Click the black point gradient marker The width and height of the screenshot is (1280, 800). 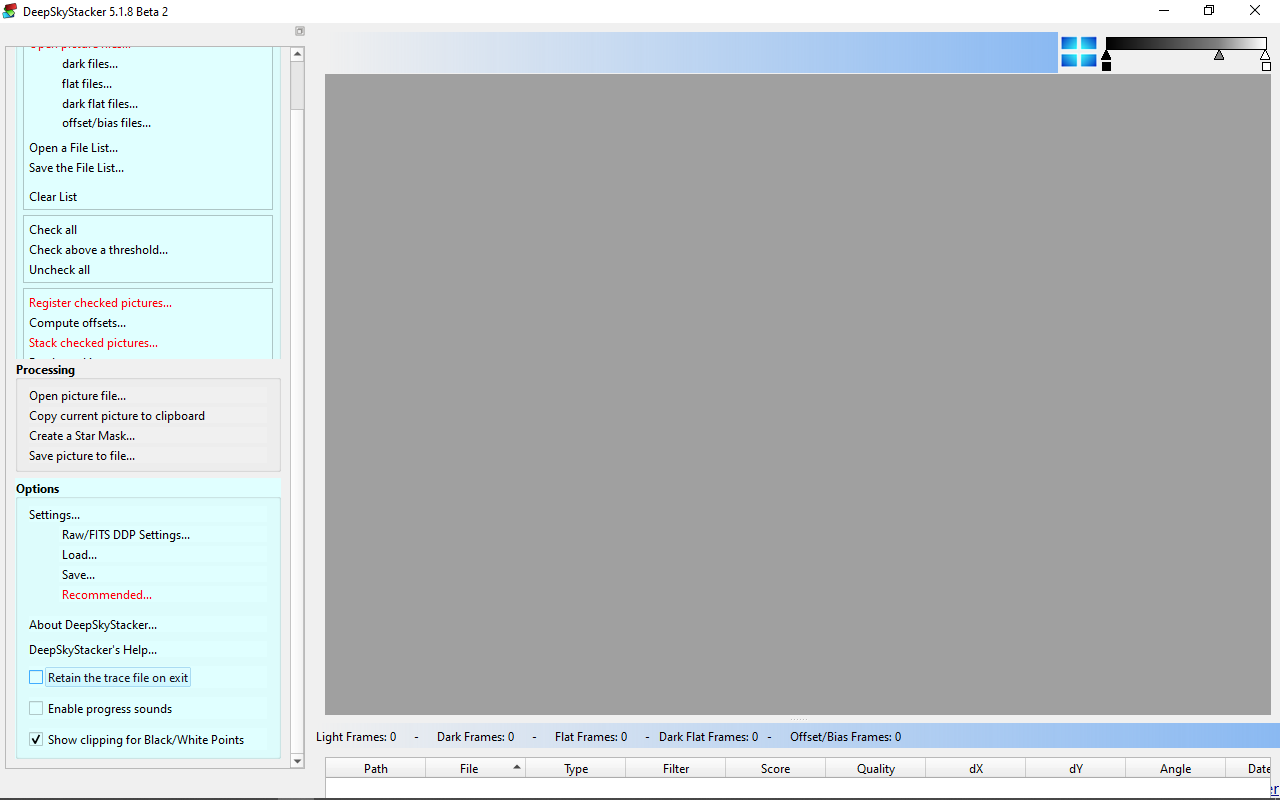point(1106,55)
